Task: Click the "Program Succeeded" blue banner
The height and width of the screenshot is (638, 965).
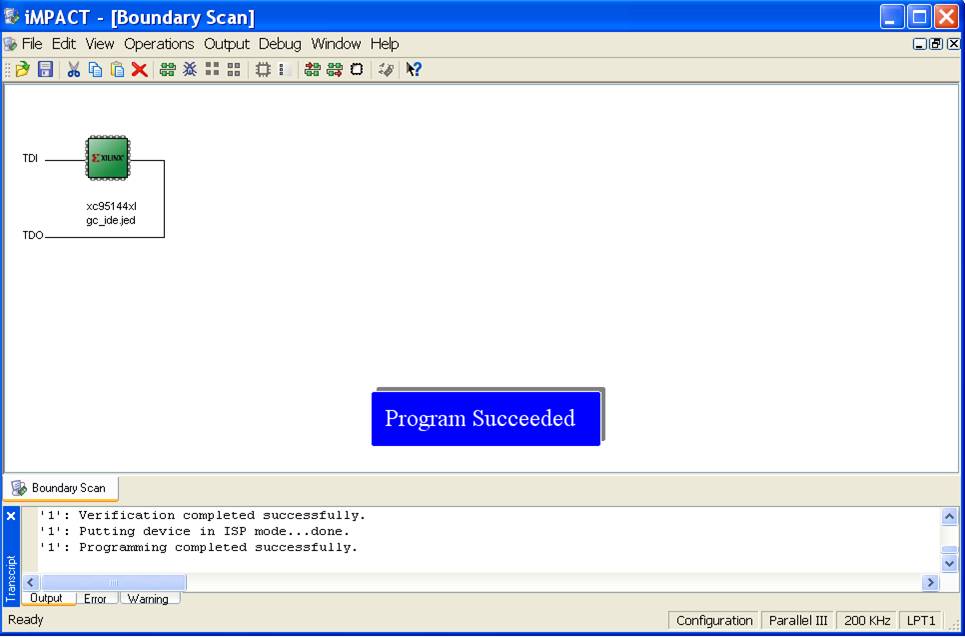Action: 486,418
